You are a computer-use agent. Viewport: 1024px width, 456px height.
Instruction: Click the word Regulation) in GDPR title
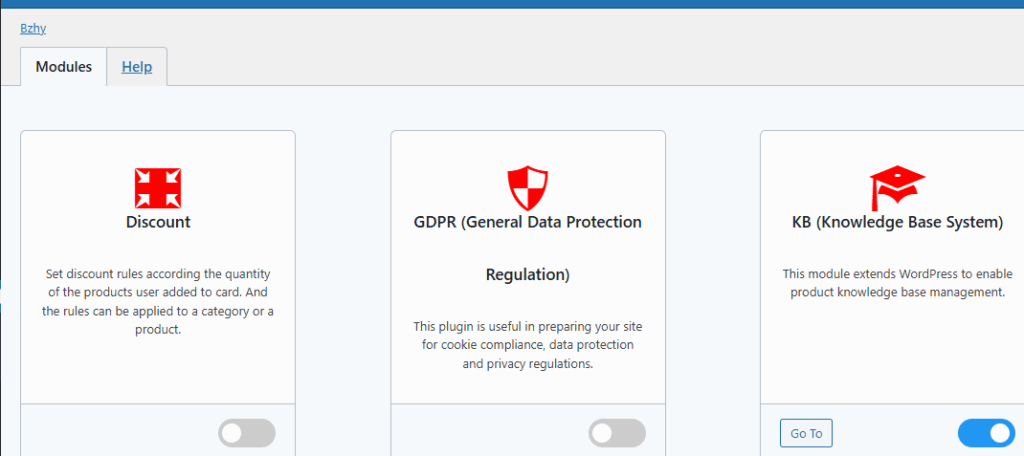(x=528, y=274)
